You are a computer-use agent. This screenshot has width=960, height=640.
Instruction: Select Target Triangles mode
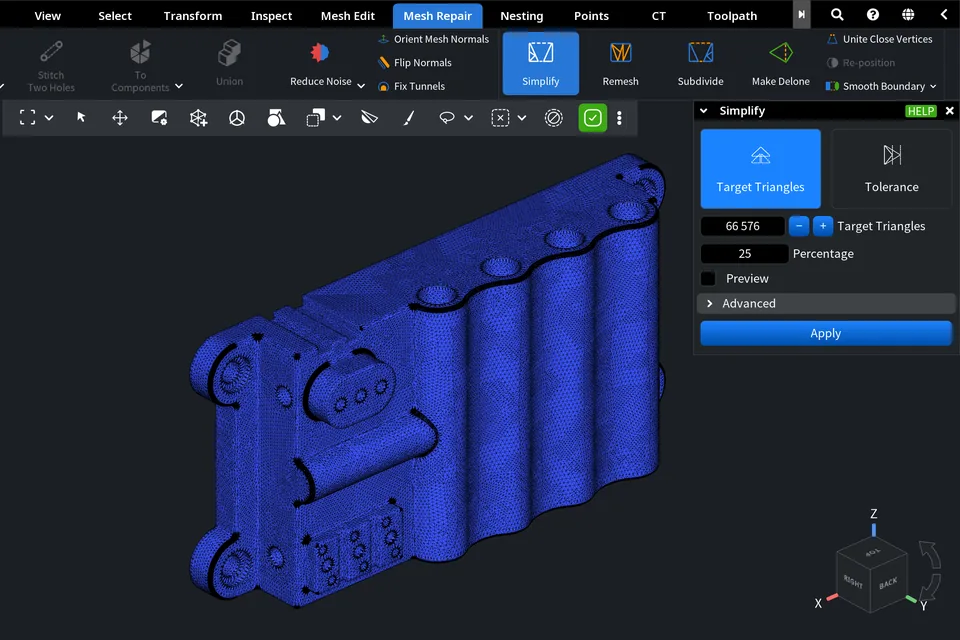pyautogui.click(x=760, y=168)
